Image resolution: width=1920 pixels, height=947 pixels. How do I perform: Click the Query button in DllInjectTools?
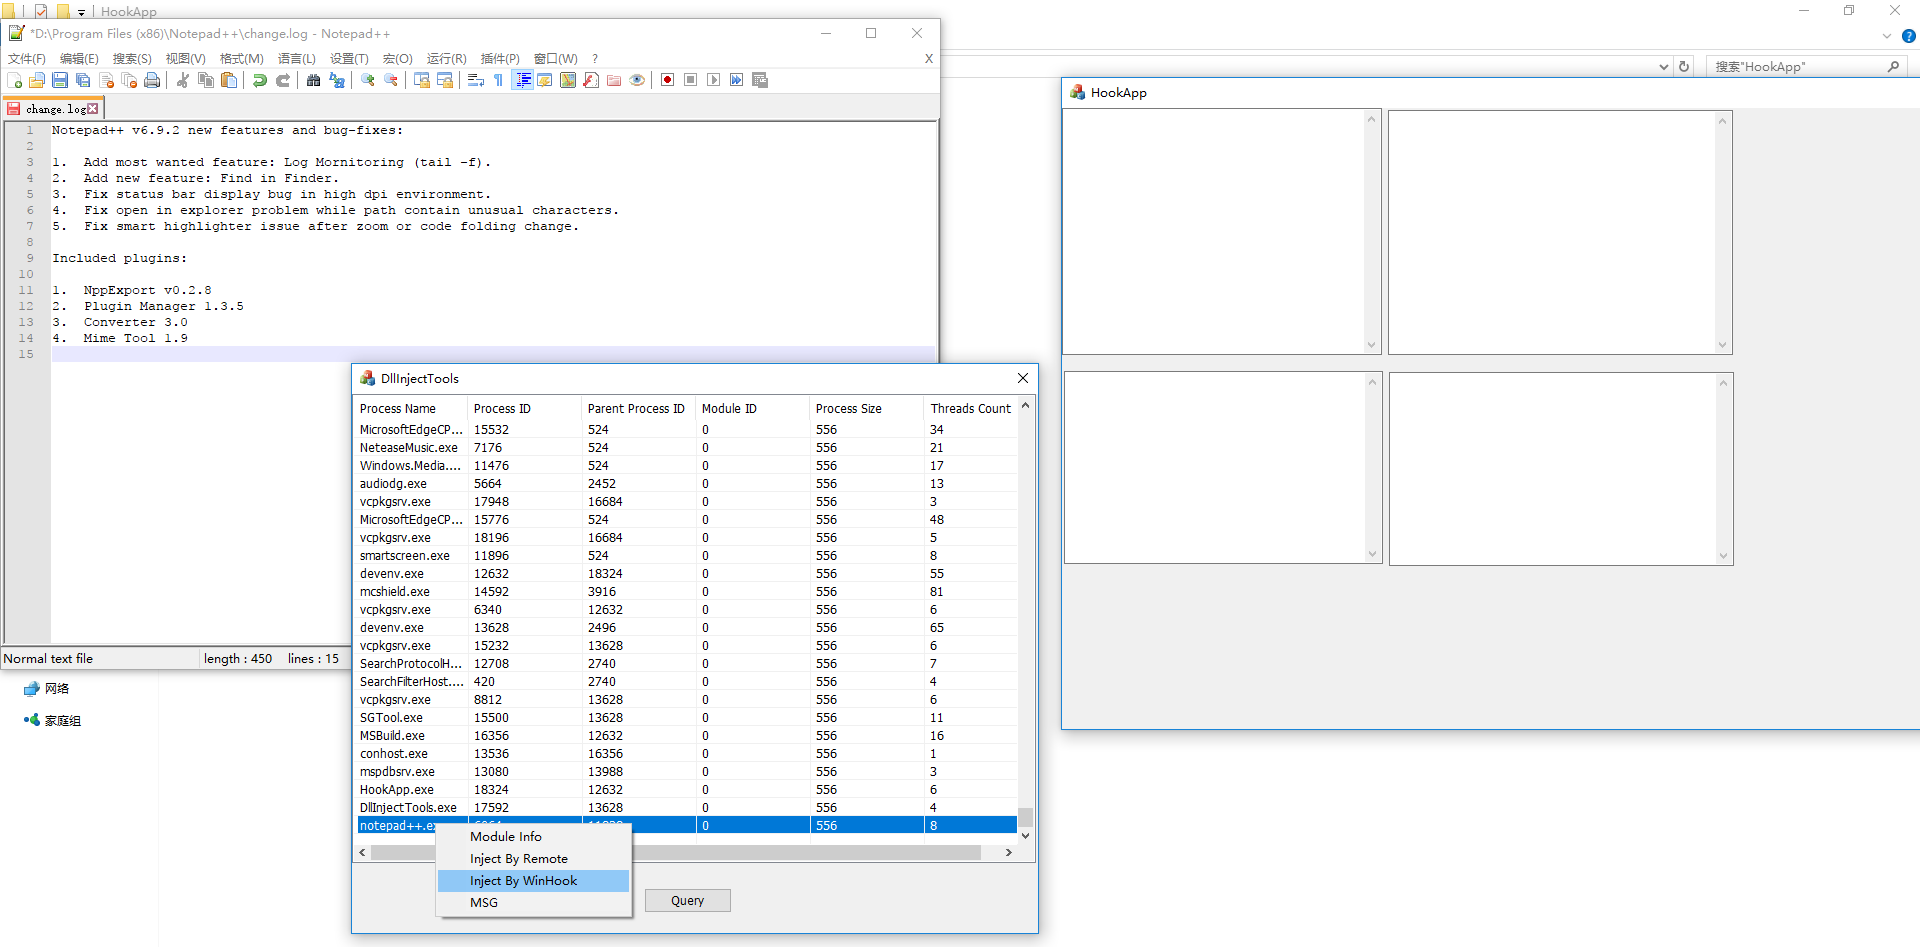687,901
